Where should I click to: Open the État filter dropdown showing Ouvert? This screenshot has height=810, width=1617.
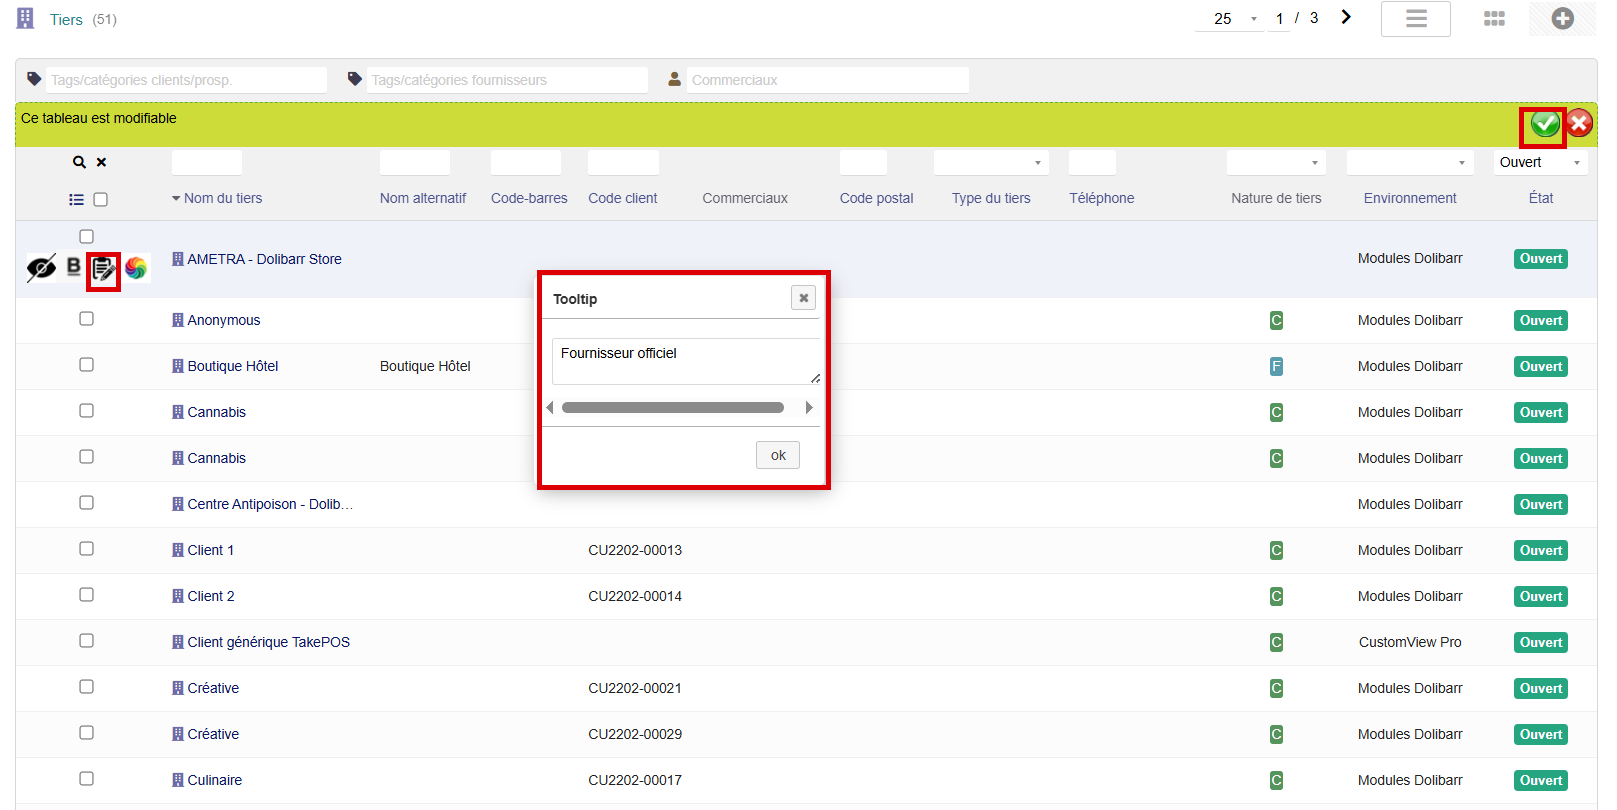coord(1540,163)
